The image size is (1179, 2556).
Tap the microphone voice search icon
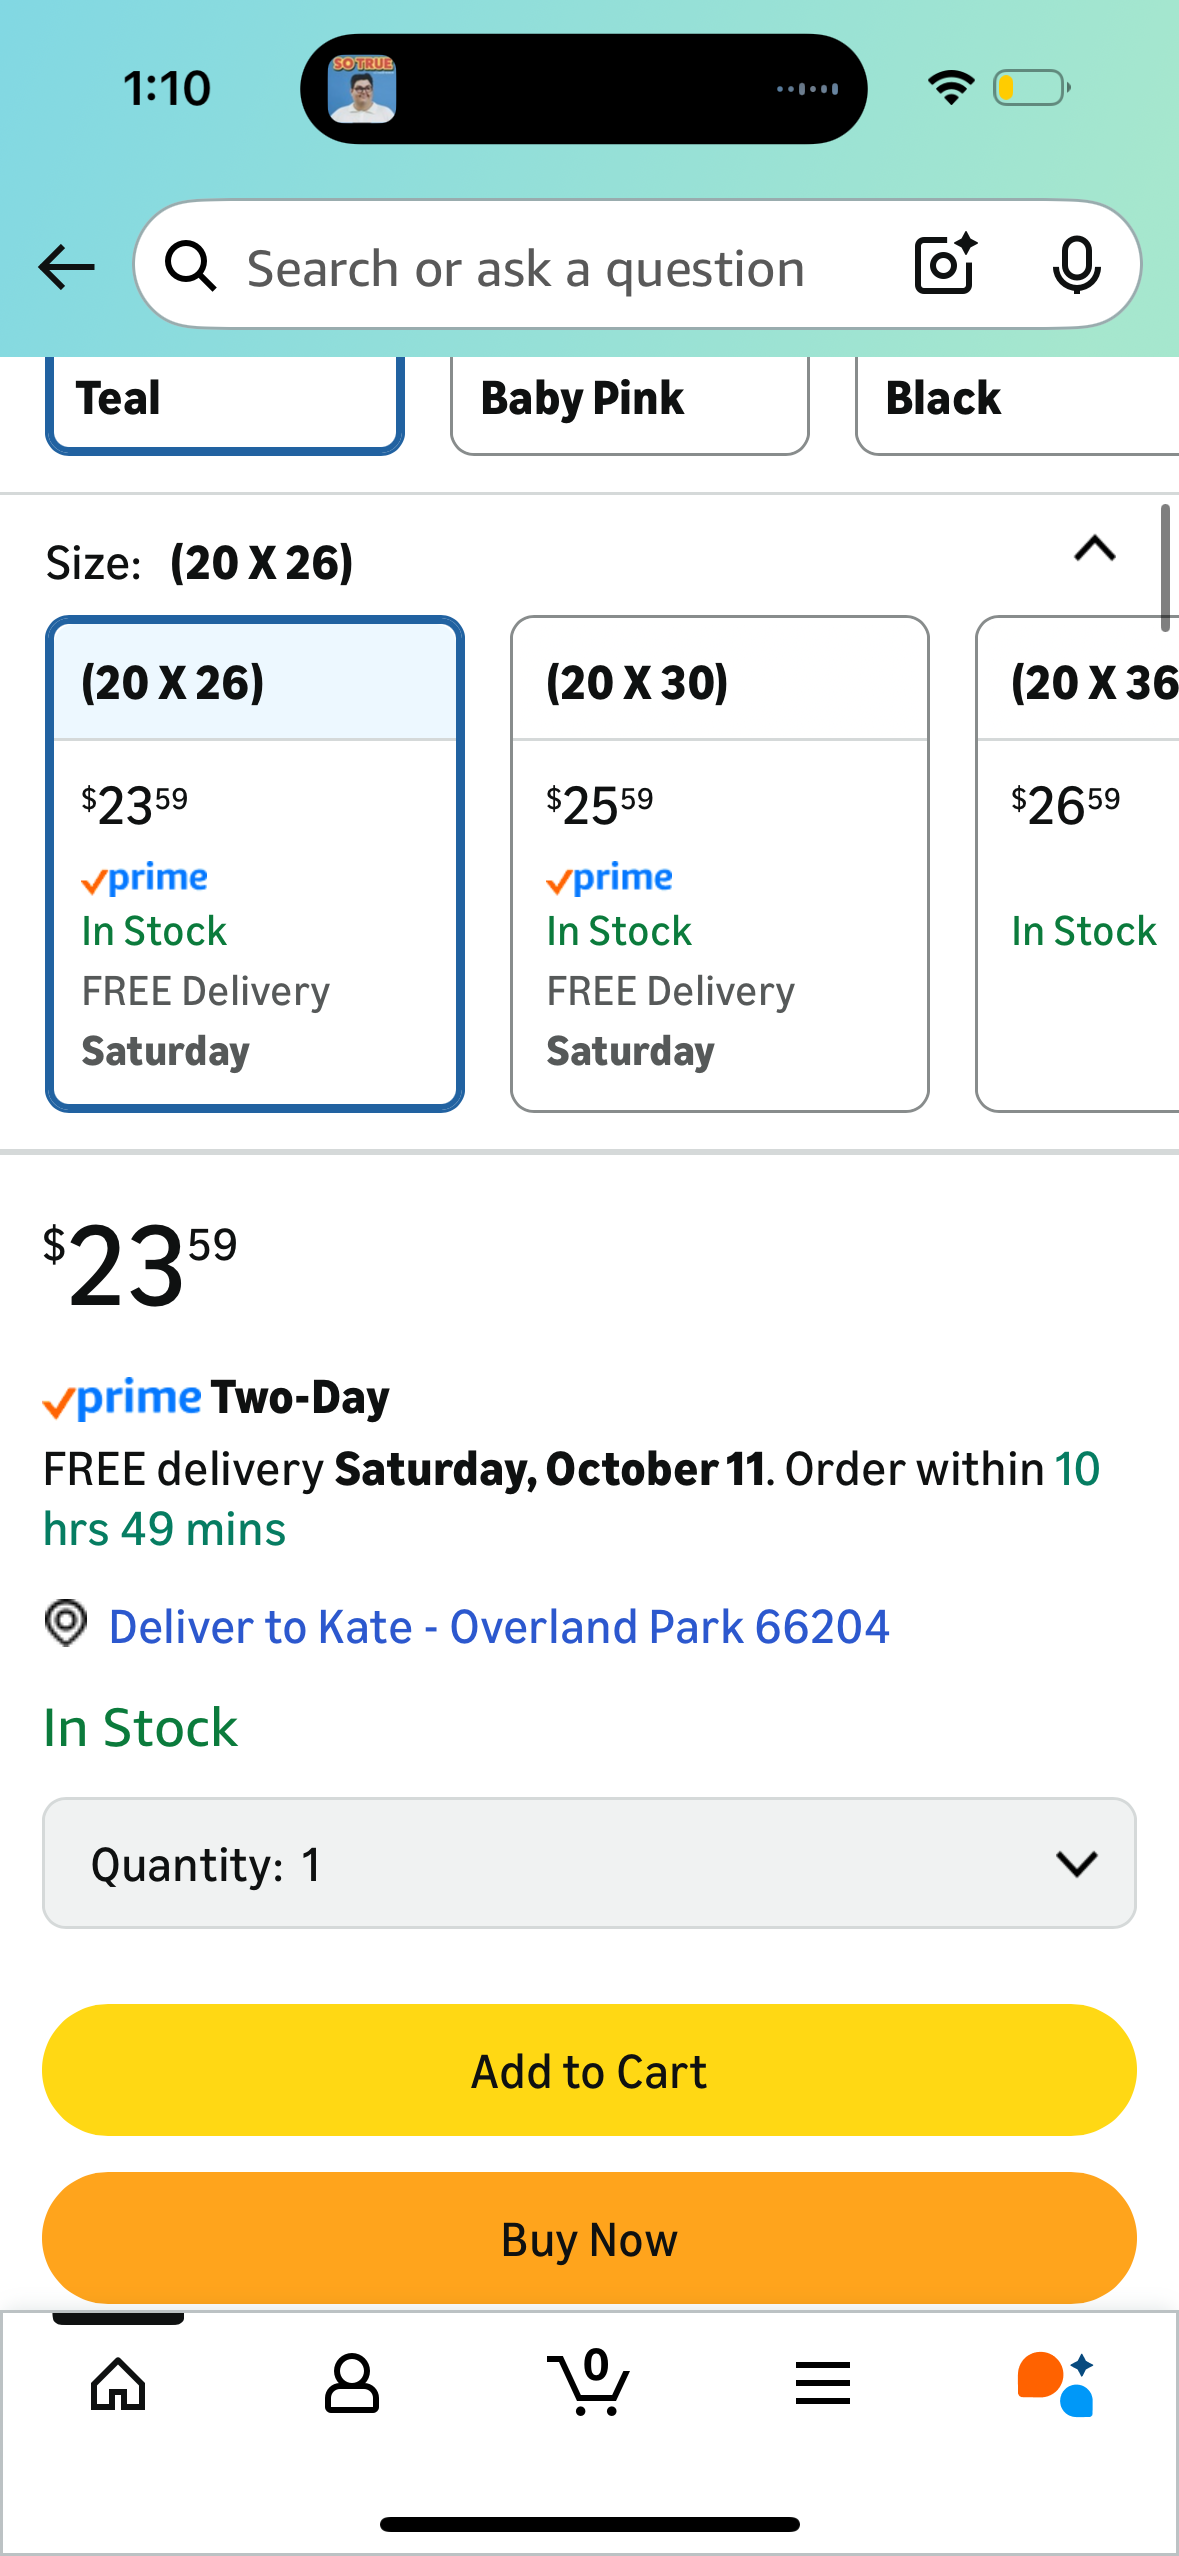tap(1076, 265)
